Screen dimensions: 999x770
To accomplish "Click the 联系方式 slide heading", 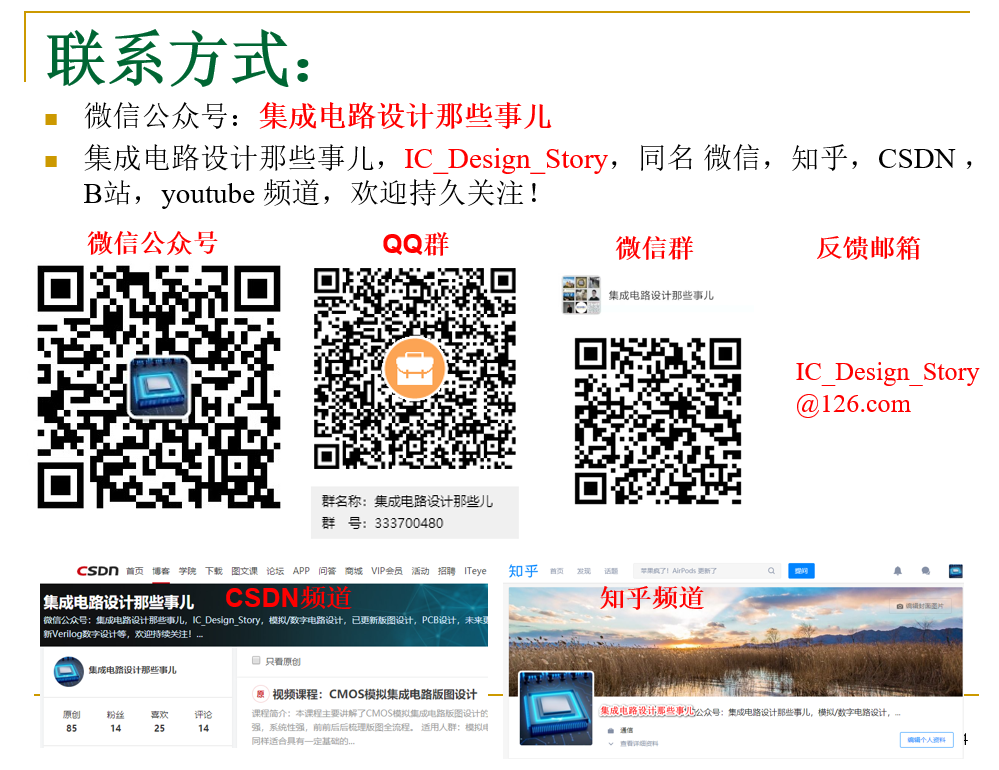I will [178, 59].
